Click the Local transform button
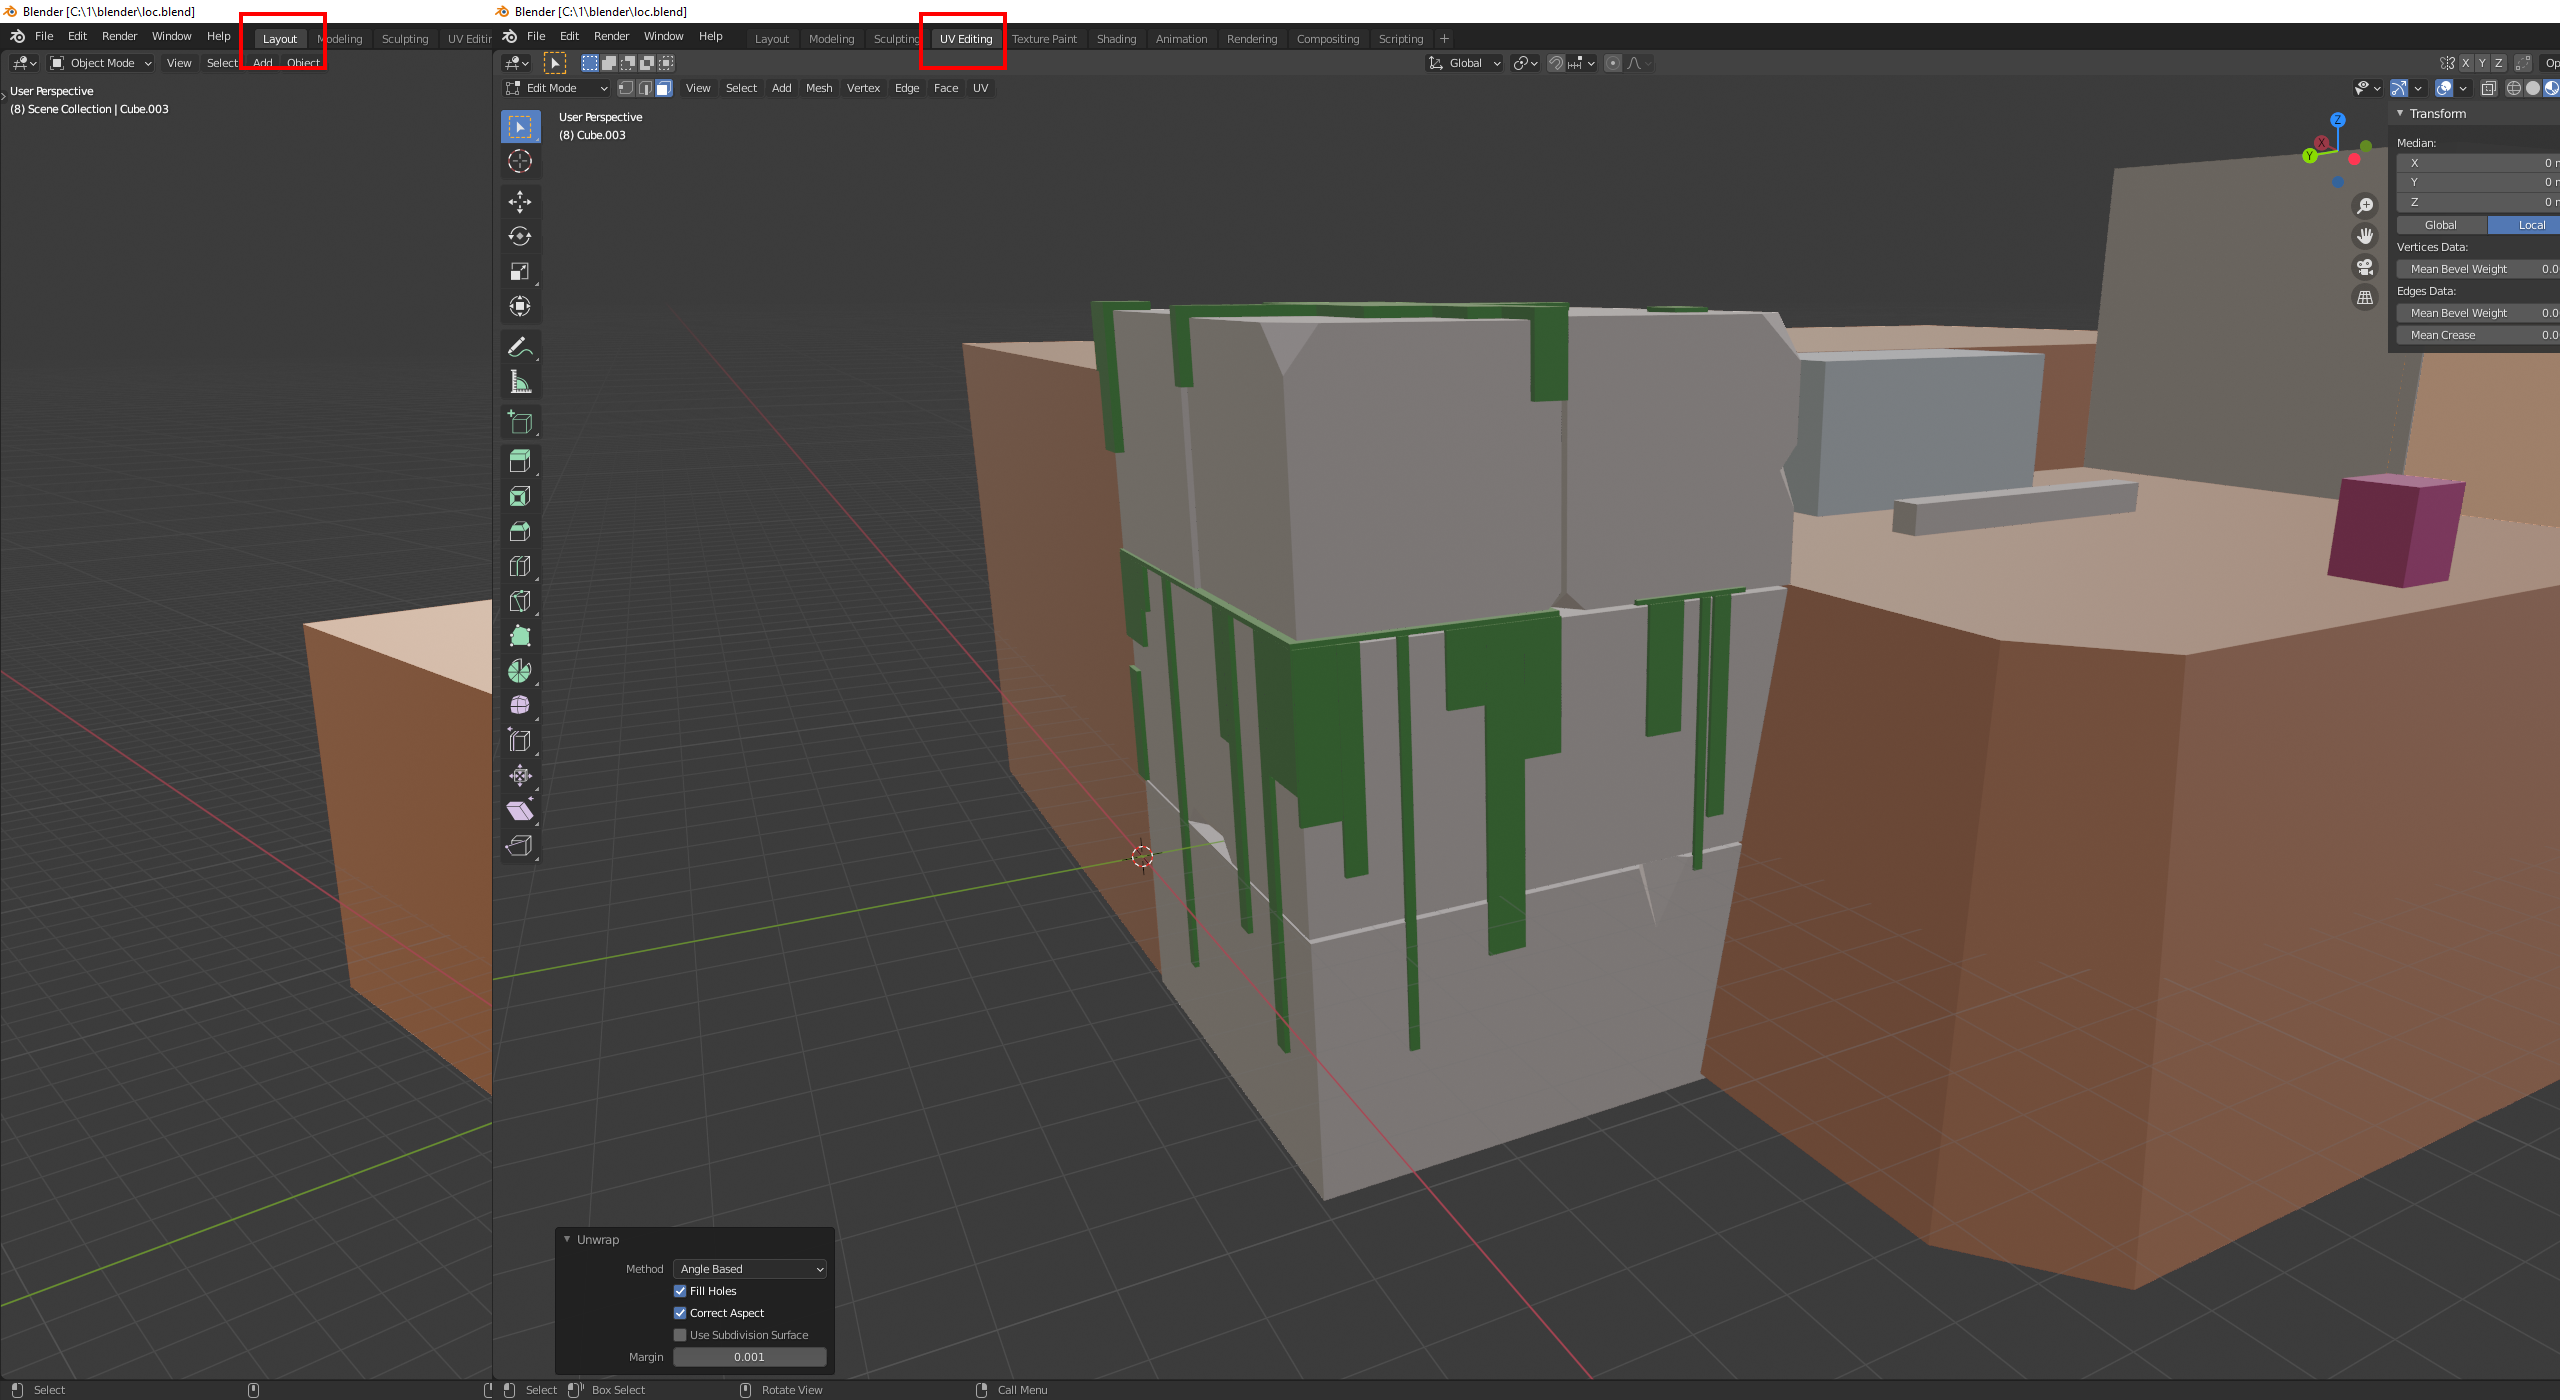The width and height of the screenshot is (2560, 1400). [x=2530, y=225]
